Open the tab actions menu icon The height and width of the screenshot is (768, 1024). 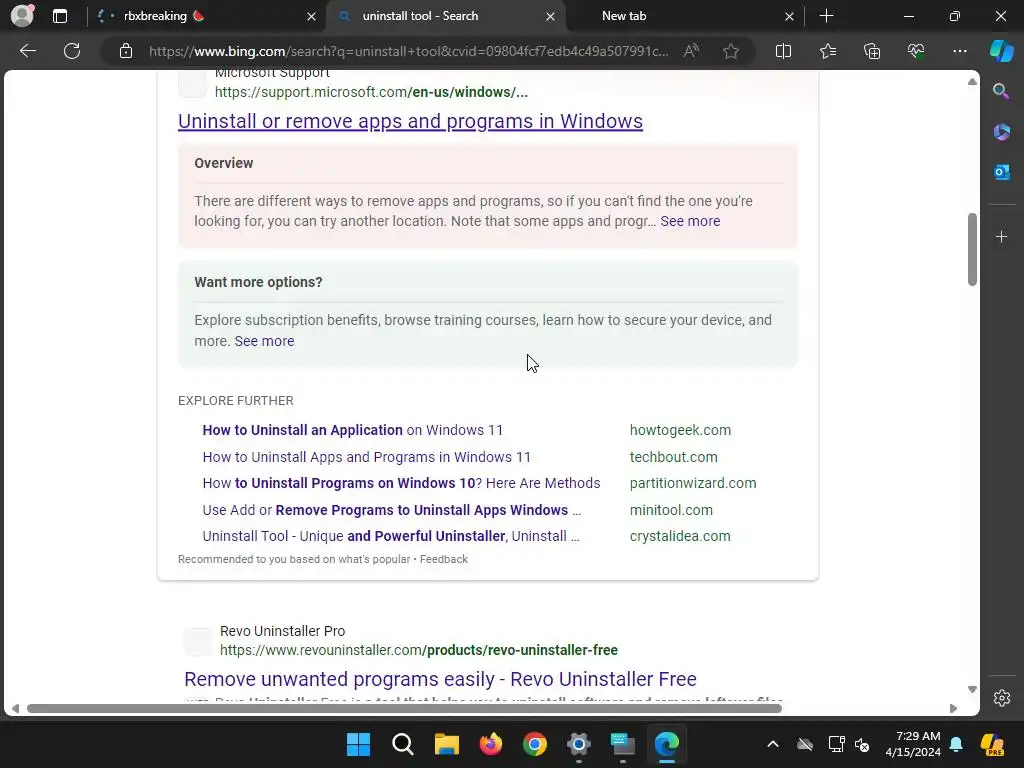[x=60, y=16]
